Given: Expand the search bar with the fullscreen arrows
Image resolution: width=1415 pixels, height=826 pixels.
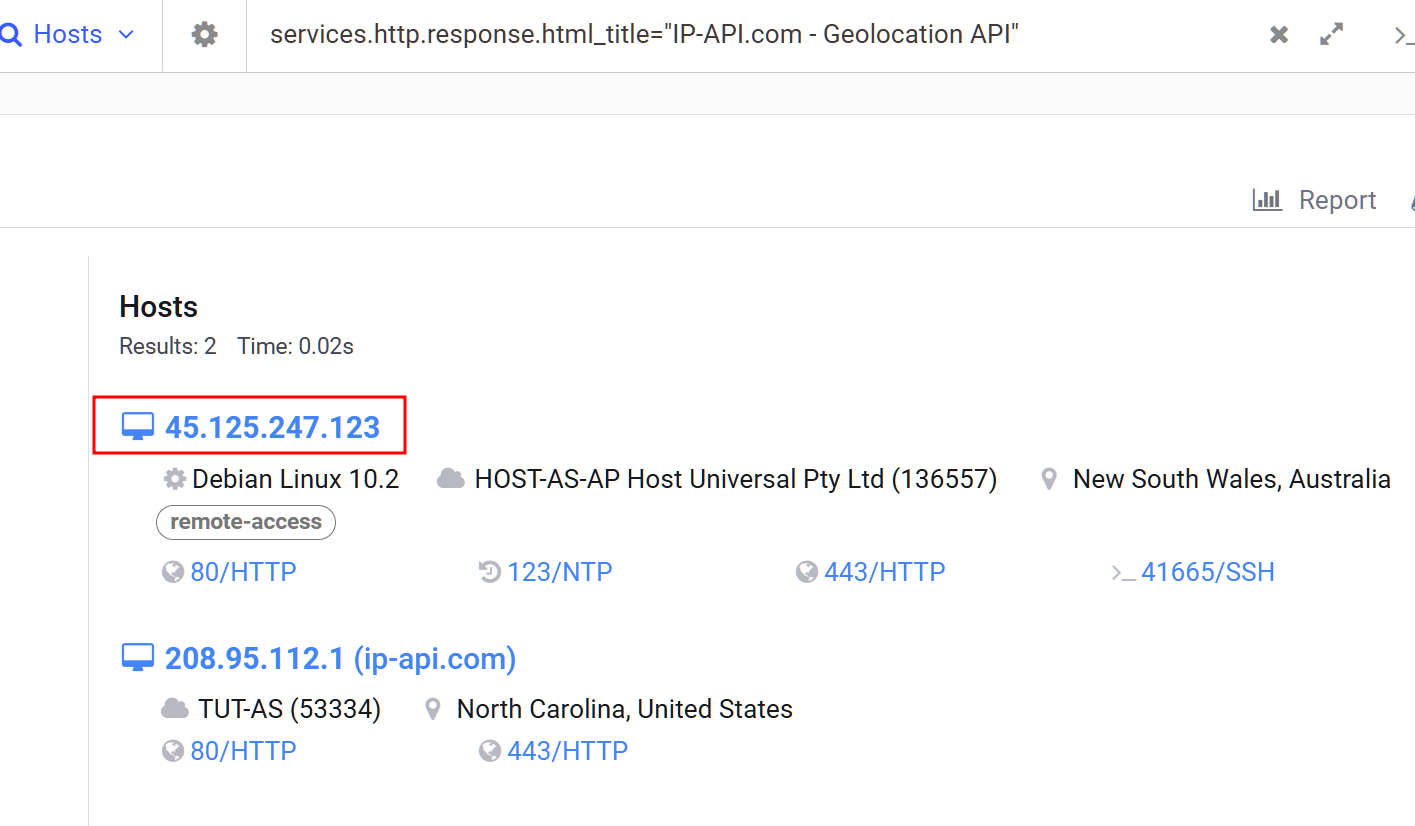Looking at the screenshot, I should [x=1331, y=33].
